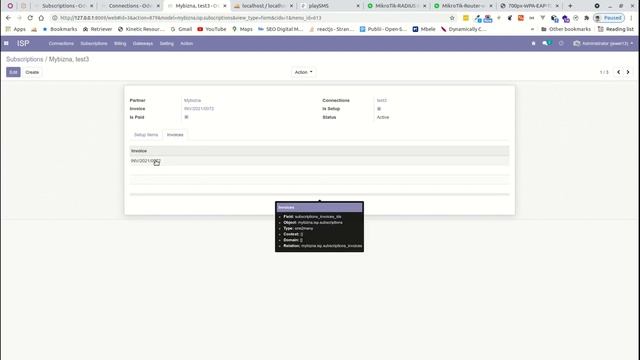Open the Bookmarks folder in bookmarks bar
The image size is (640, 360).
pos(60,29)
